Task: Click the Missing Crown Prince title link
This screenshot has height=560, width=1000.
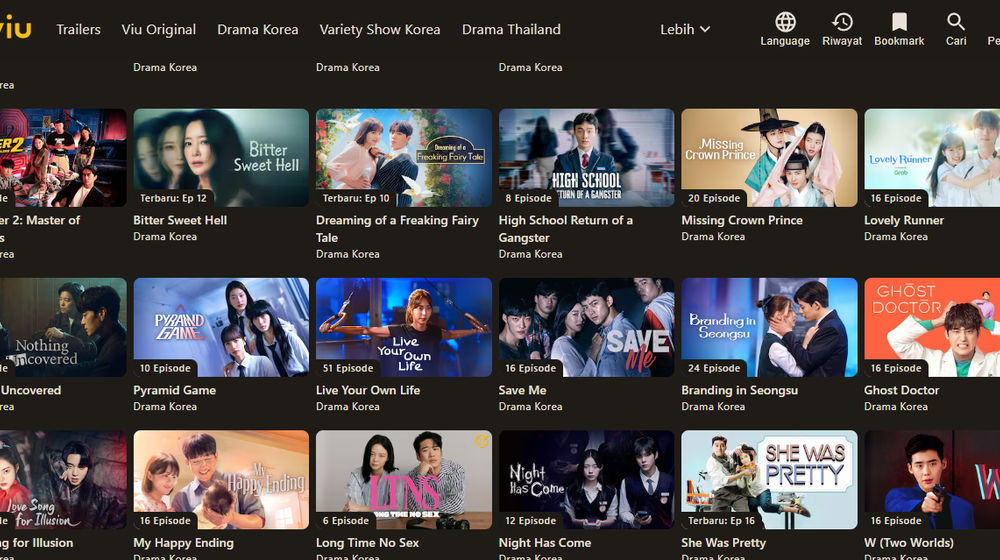Action: pos(742,220)
